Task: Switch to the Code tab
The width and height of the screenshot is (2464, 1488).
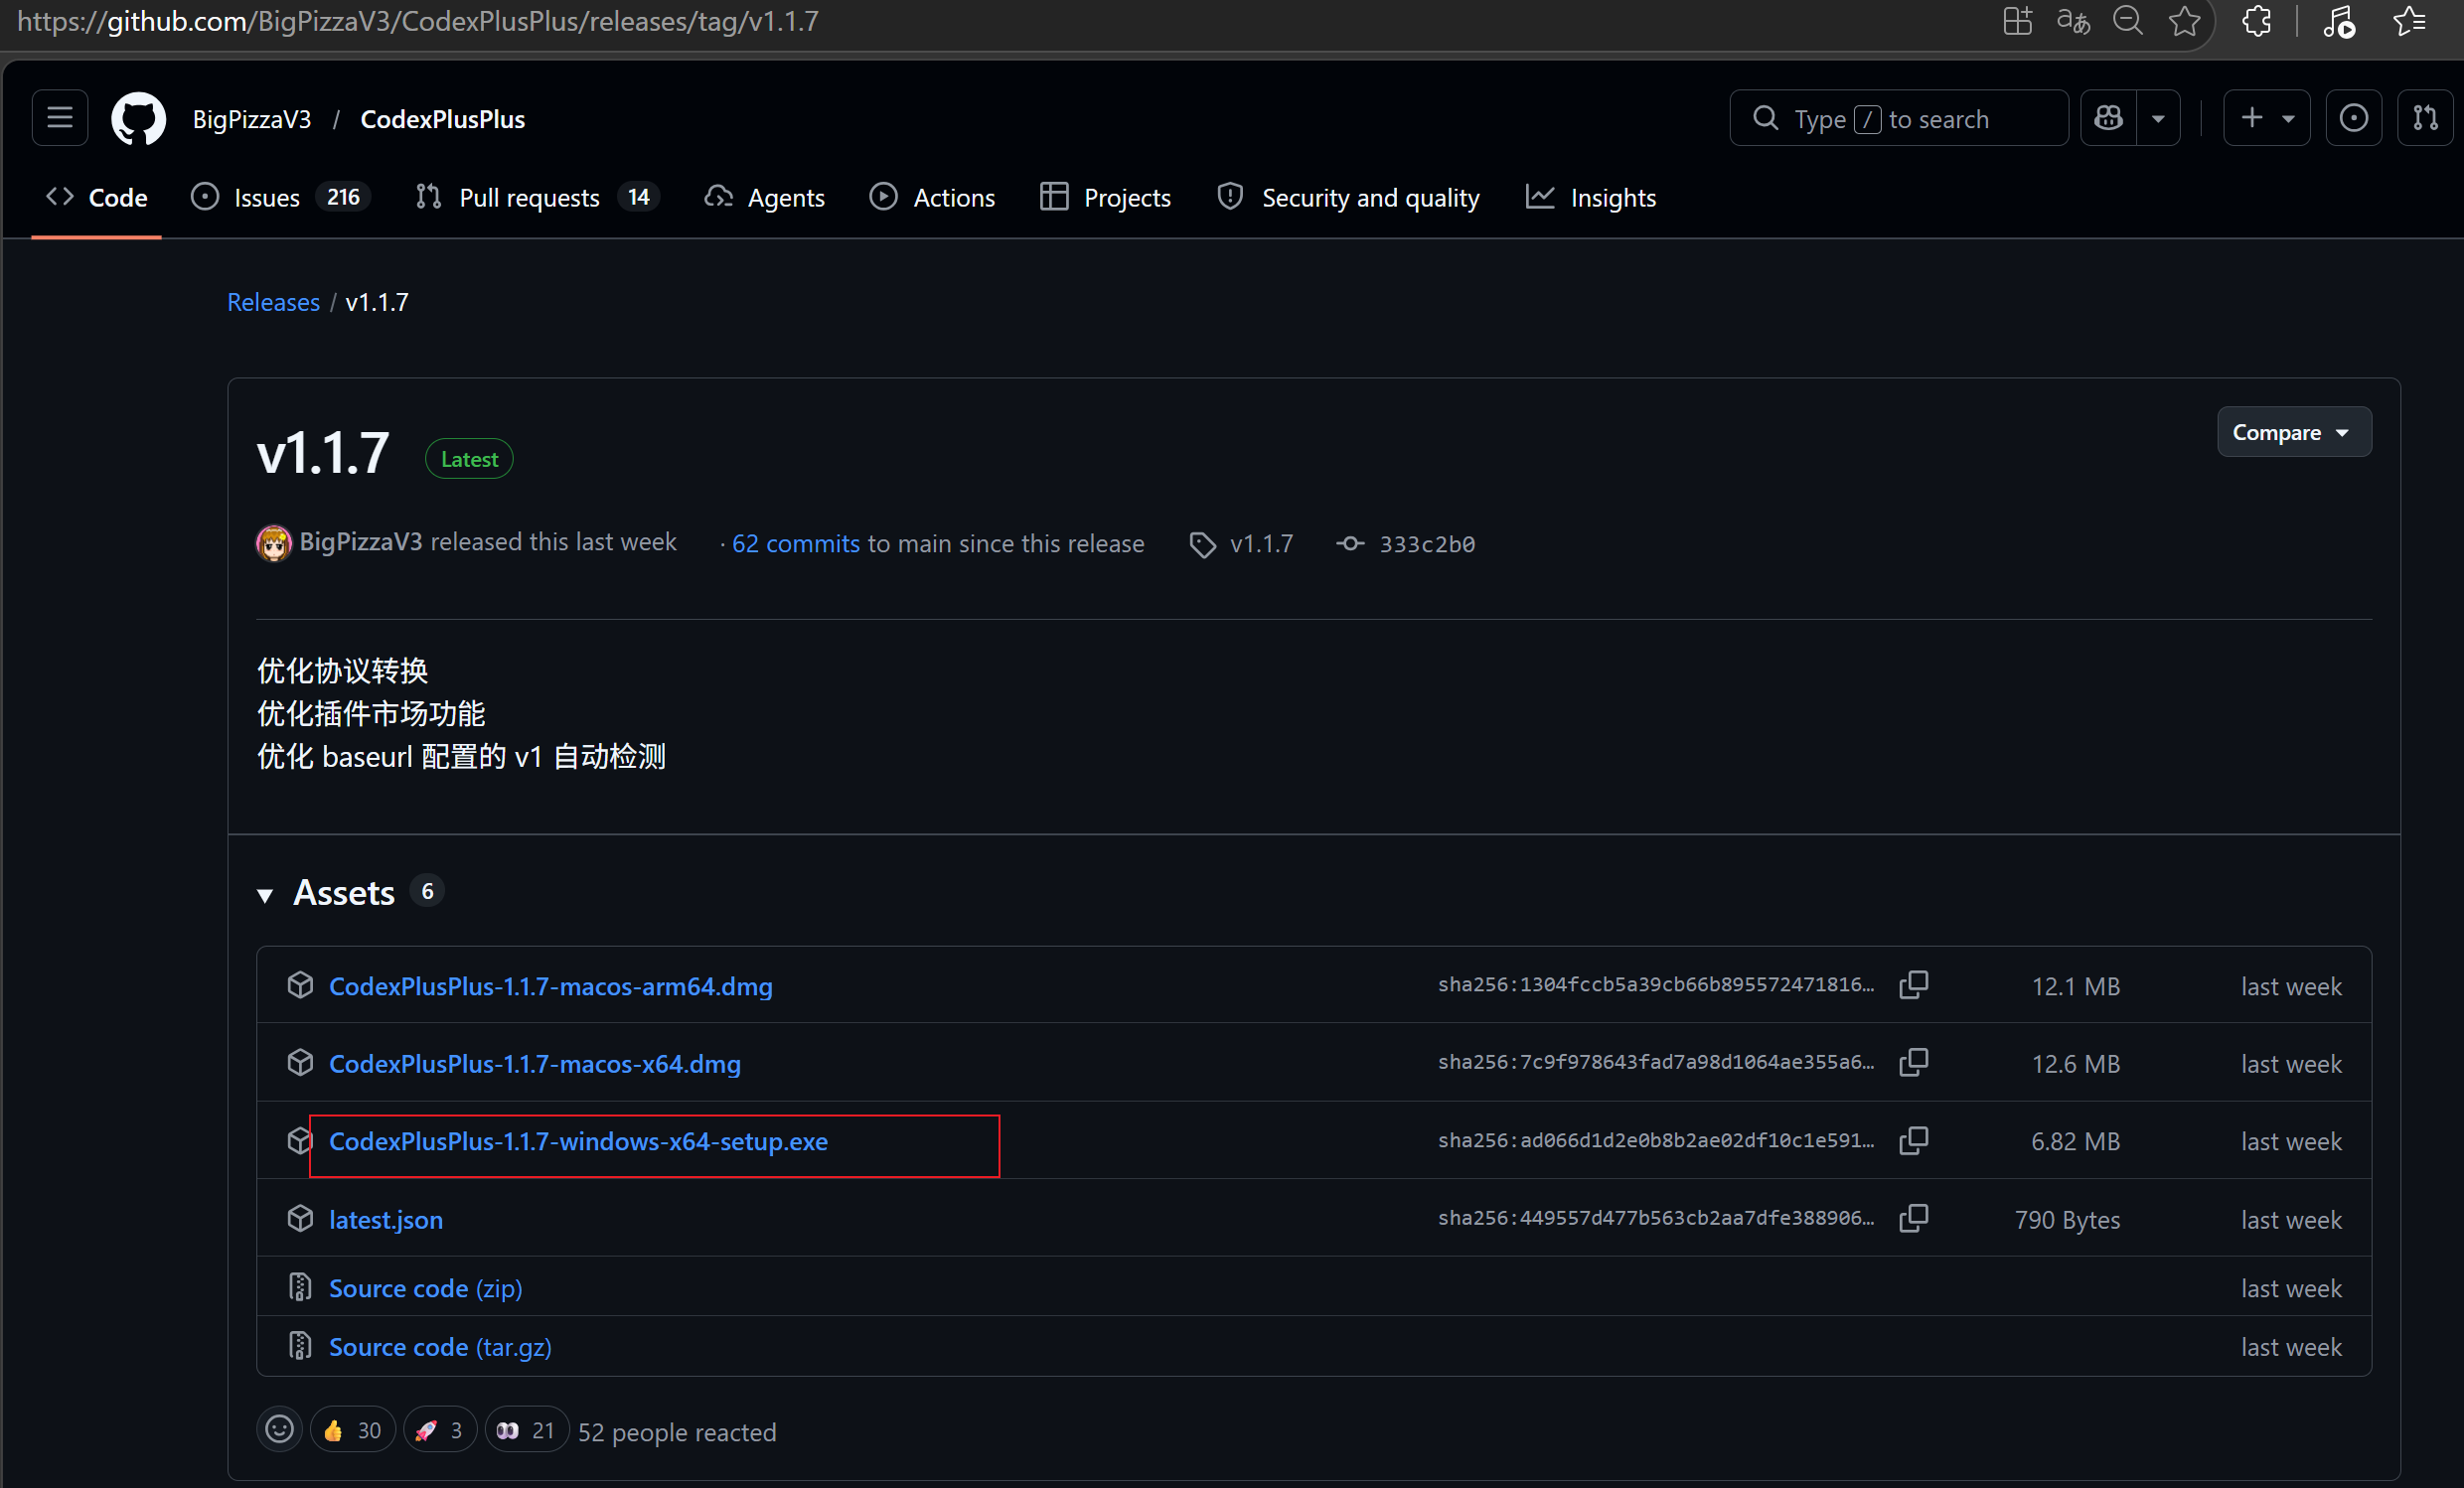Action: click(x=97, y=197)
